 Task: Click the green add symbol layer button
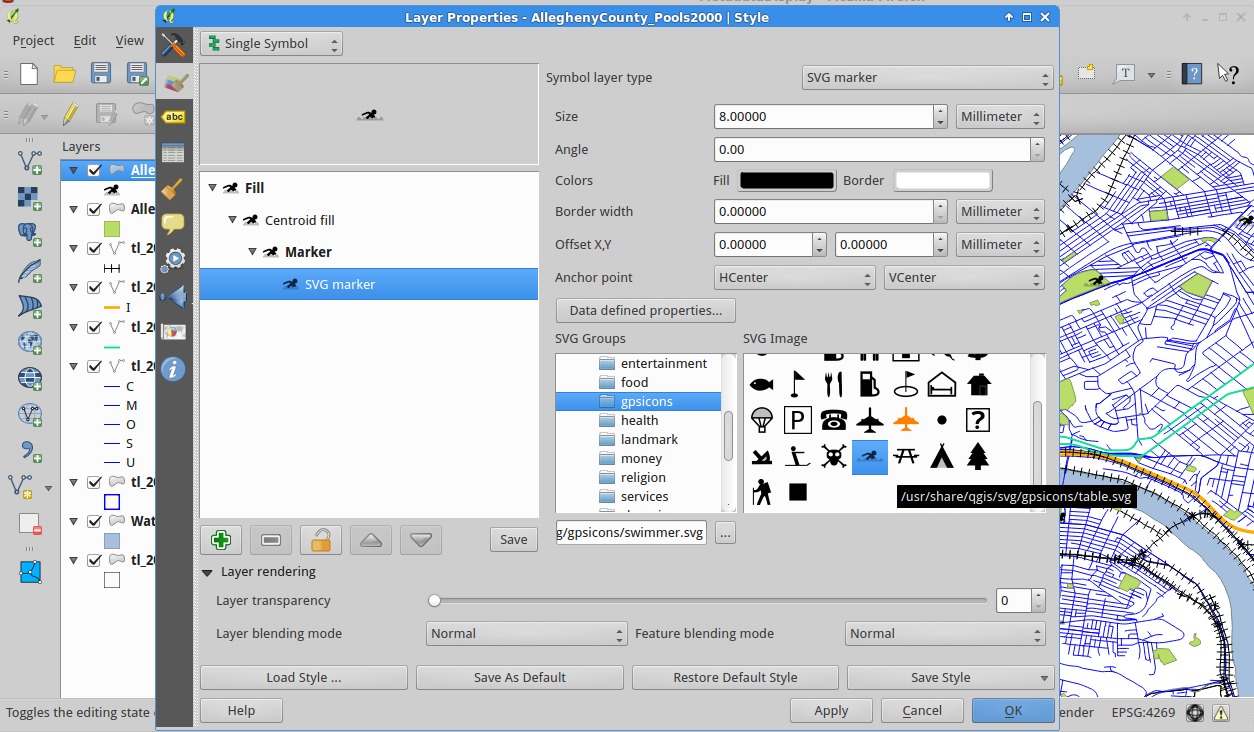coord(221,540)
